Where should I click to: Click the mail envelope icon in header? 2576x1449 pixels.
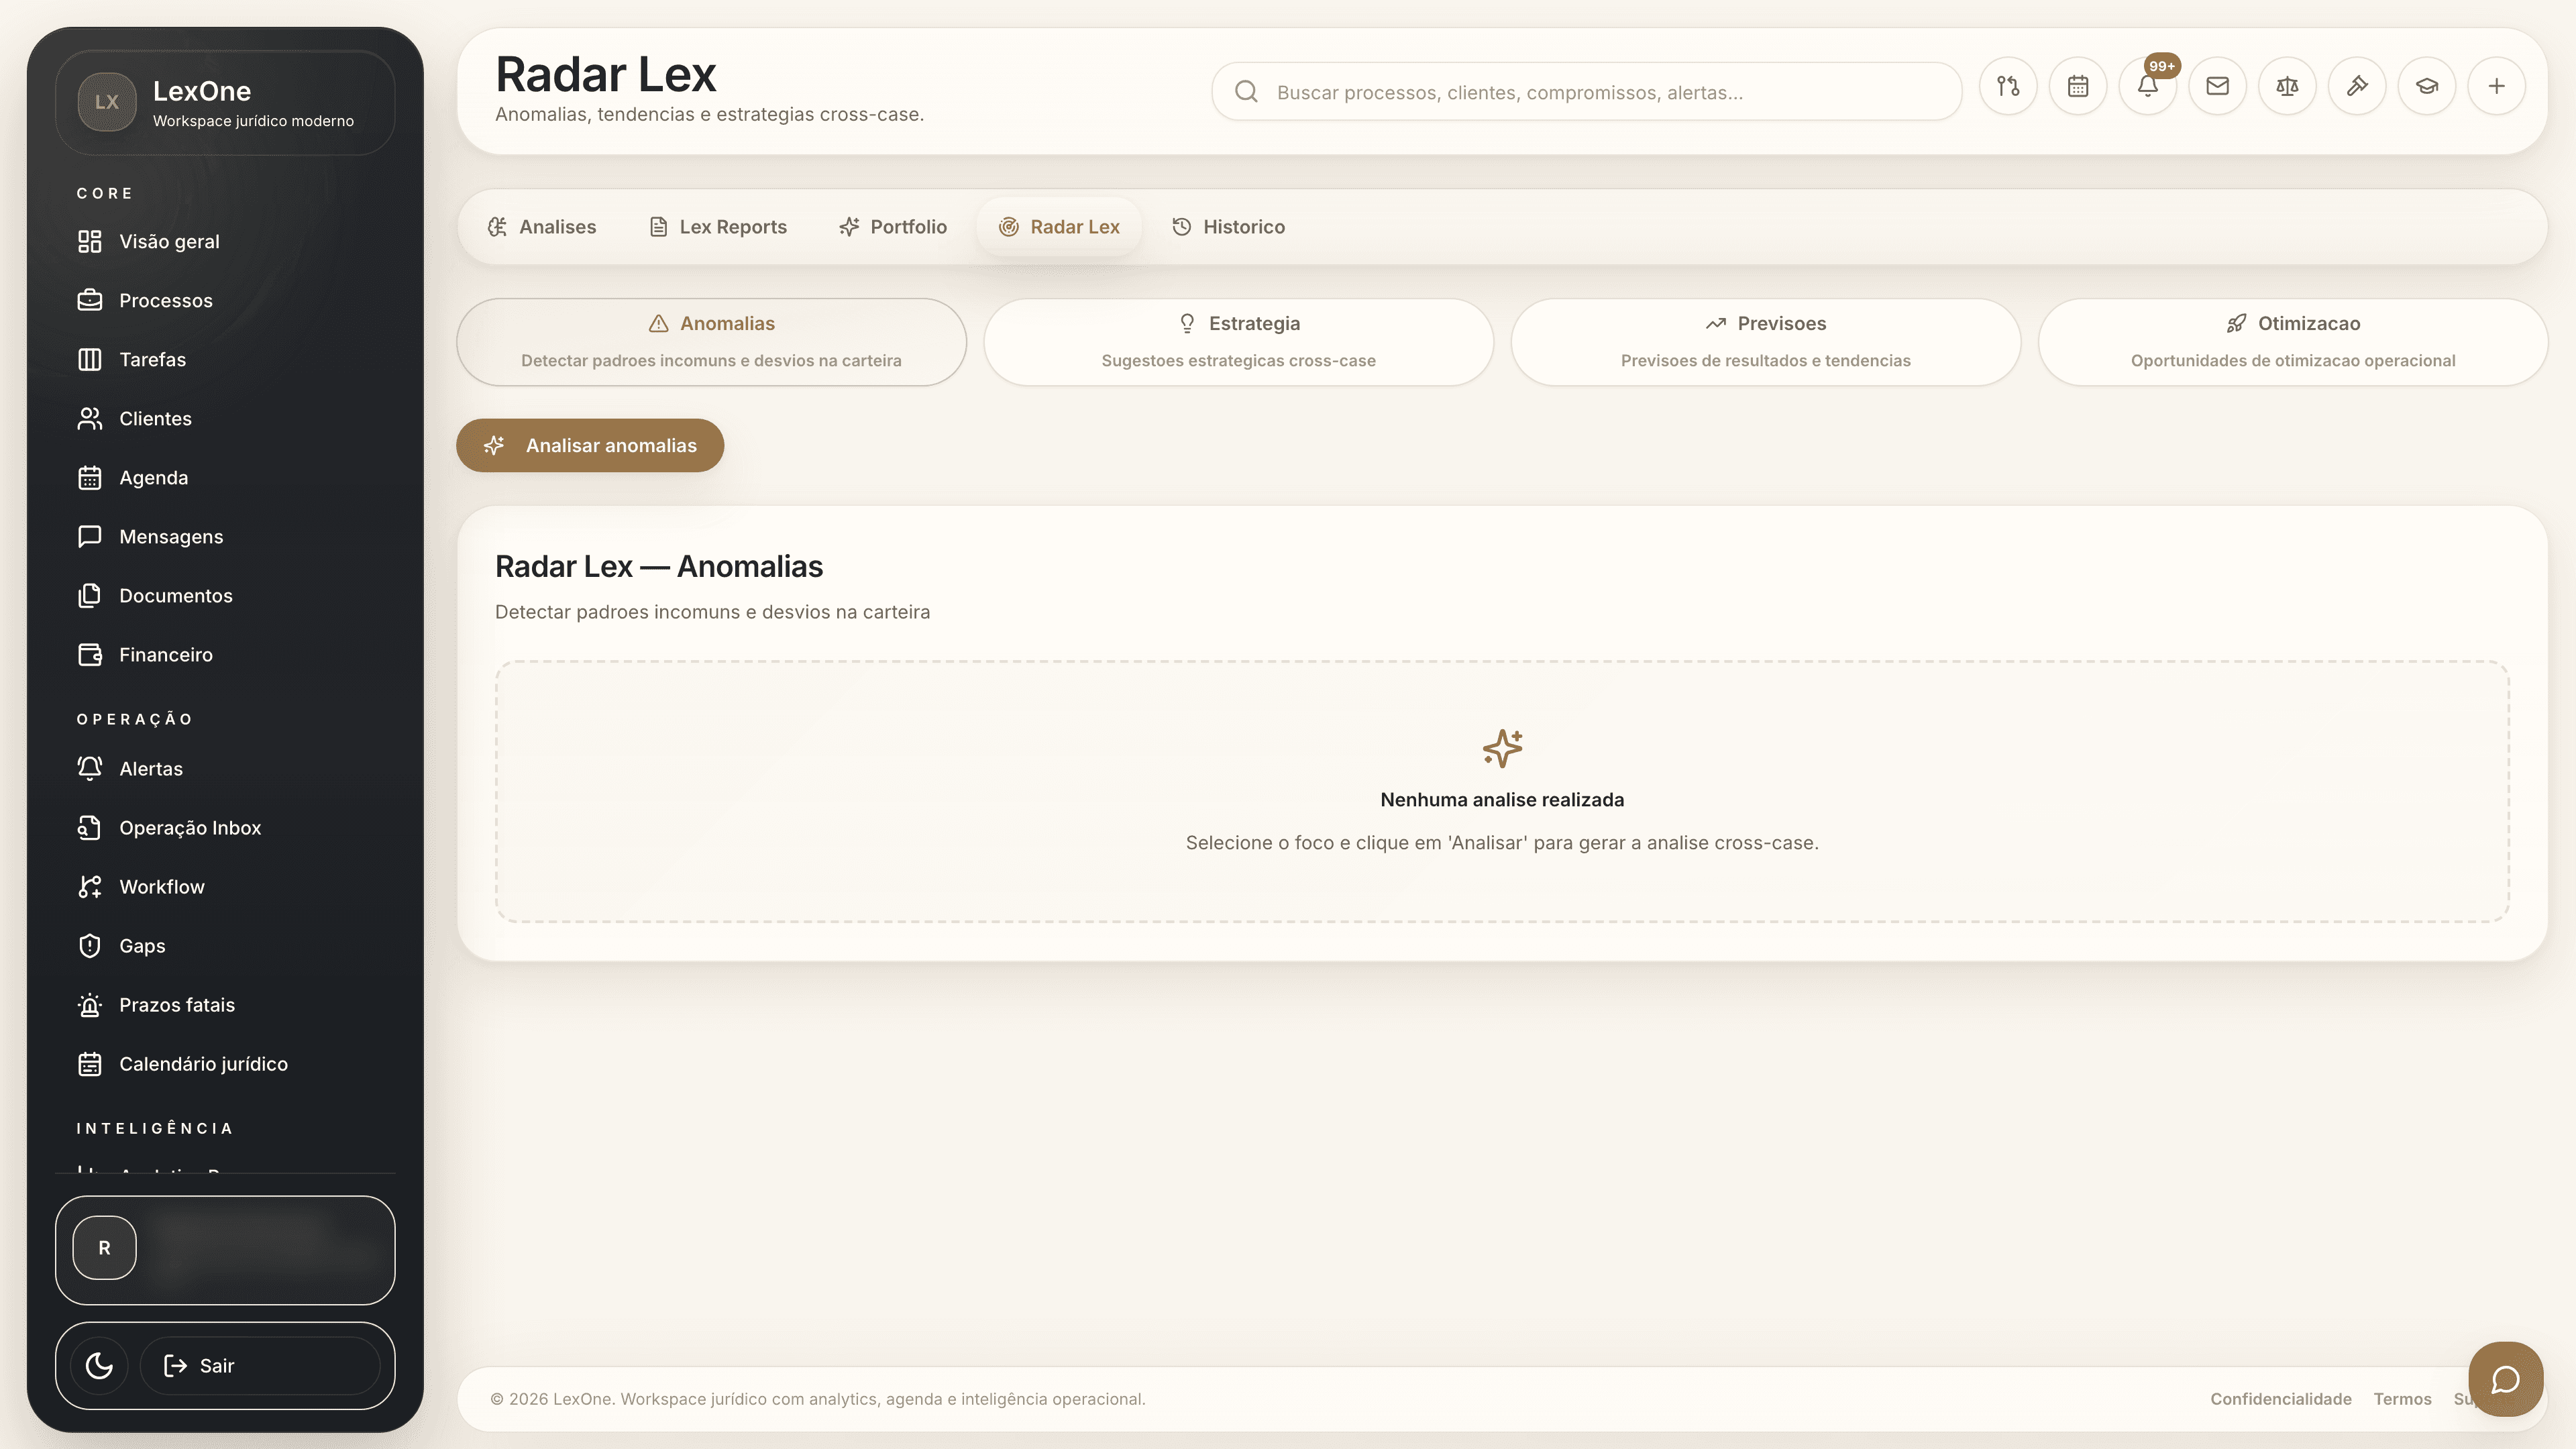pyautogui.click(x=2217, y=87)
